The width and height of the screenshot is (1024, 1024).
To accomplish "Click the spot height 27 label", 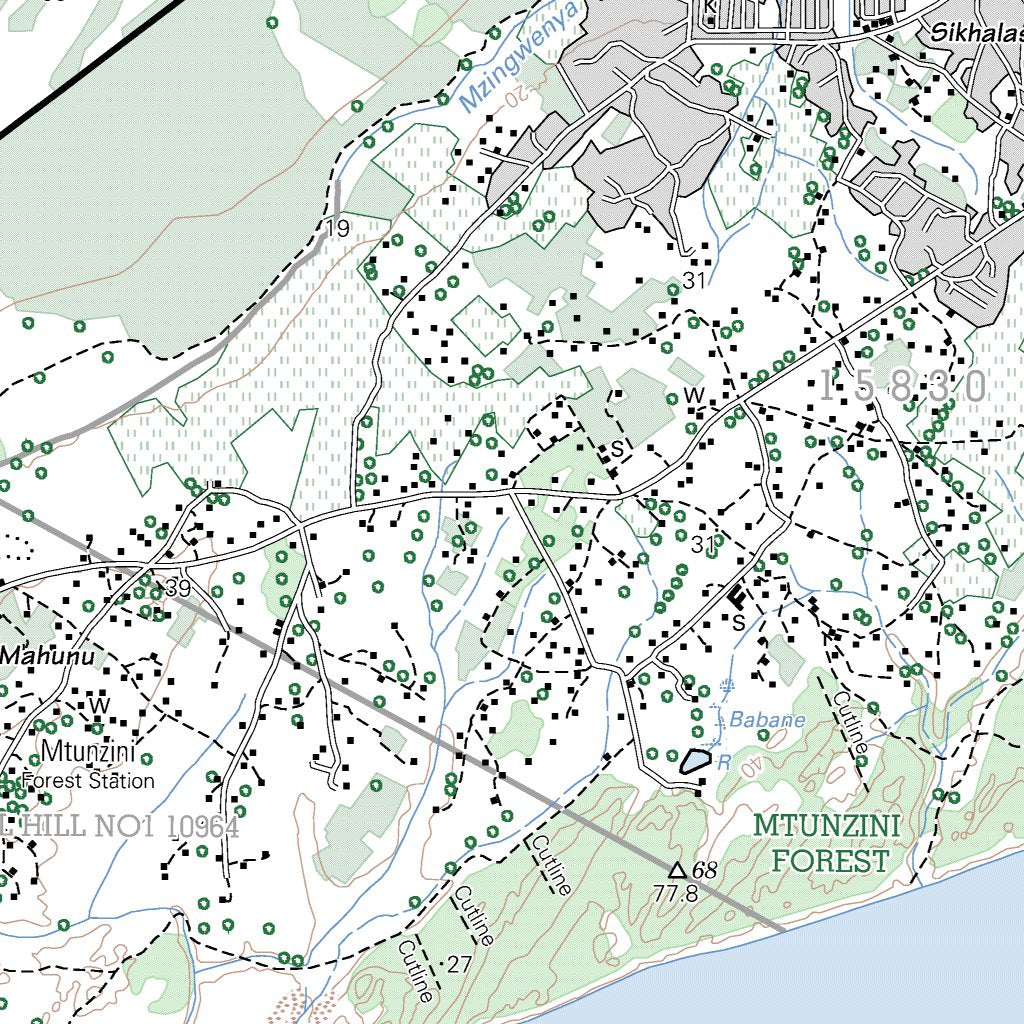I will pyautogui.click(x=458, y=964).
